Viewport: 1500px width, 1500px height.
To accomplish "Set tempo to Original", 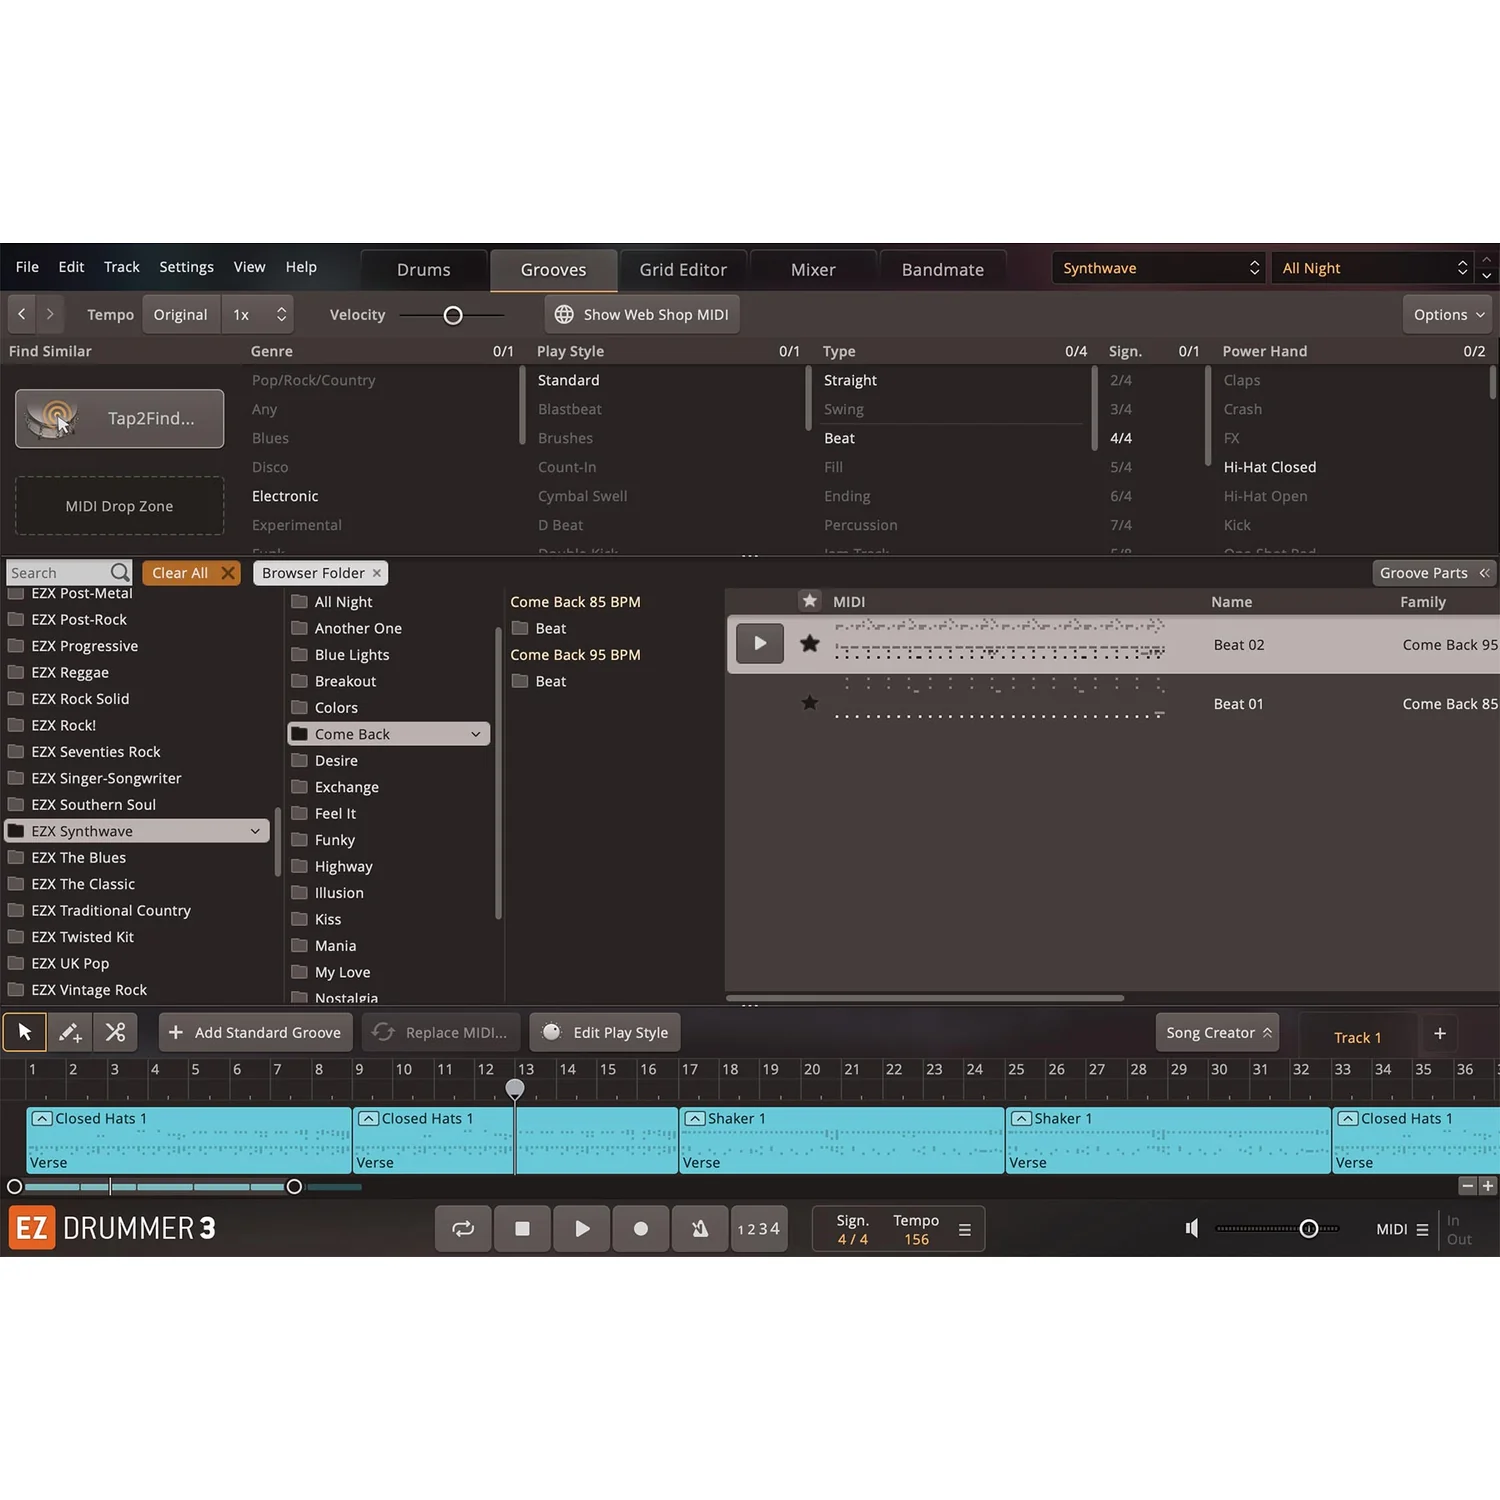I will [x=181, y=314].
